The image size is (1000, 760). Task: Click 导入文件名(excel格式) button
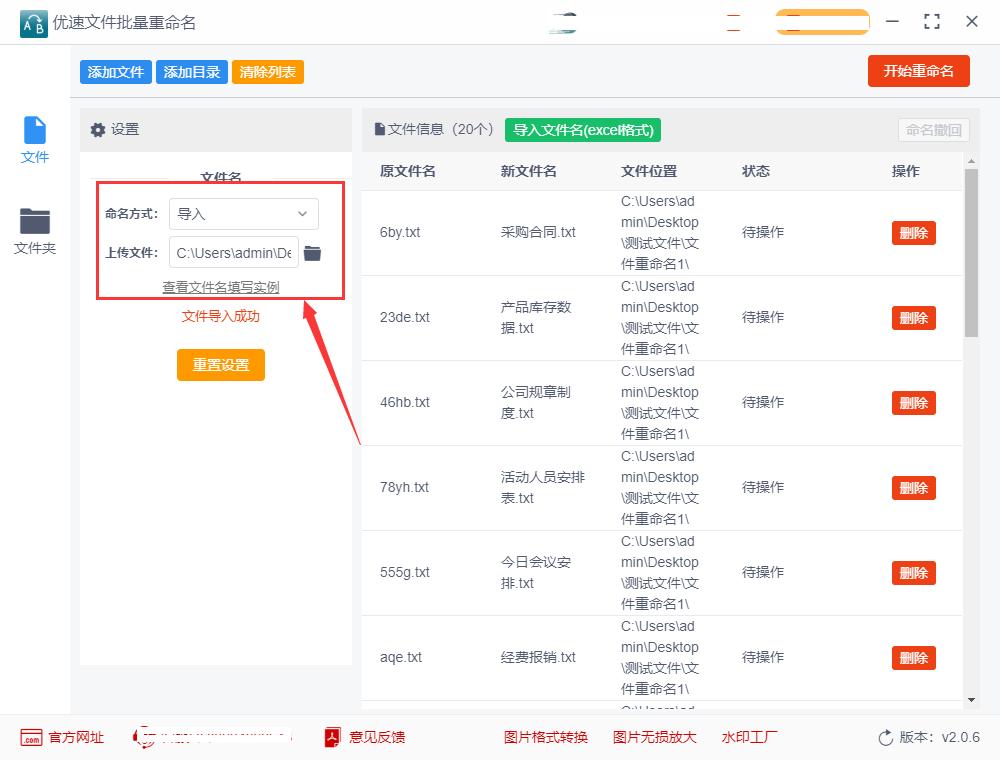pos(583,130)
